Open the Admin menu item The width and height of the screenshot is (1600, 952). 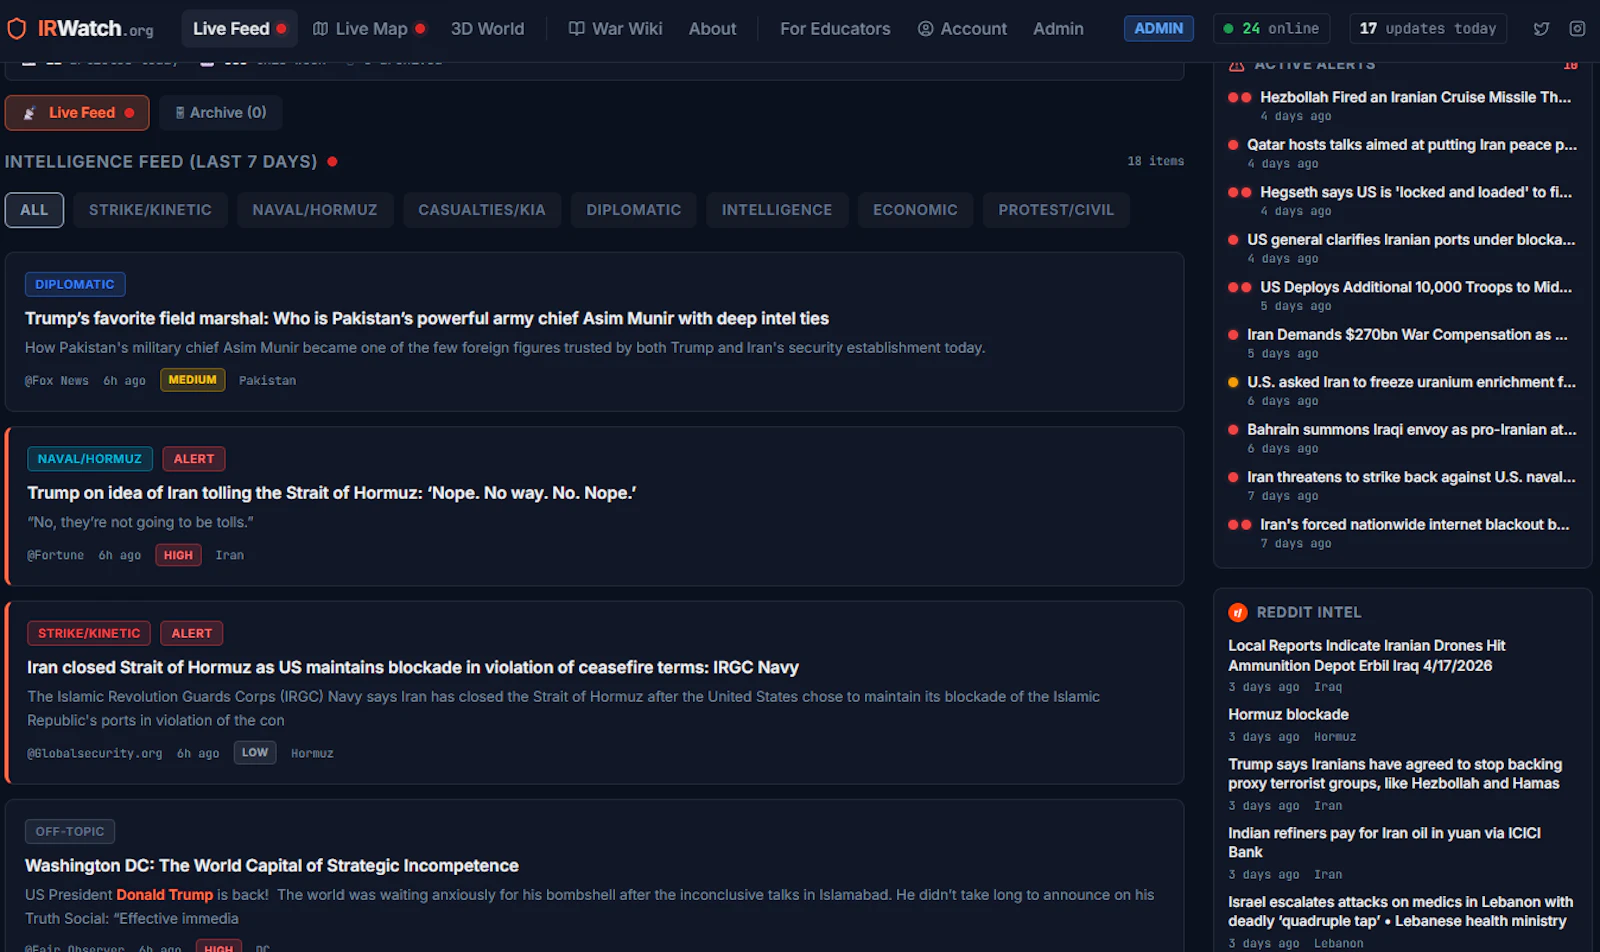click(x=1058, y=29)
